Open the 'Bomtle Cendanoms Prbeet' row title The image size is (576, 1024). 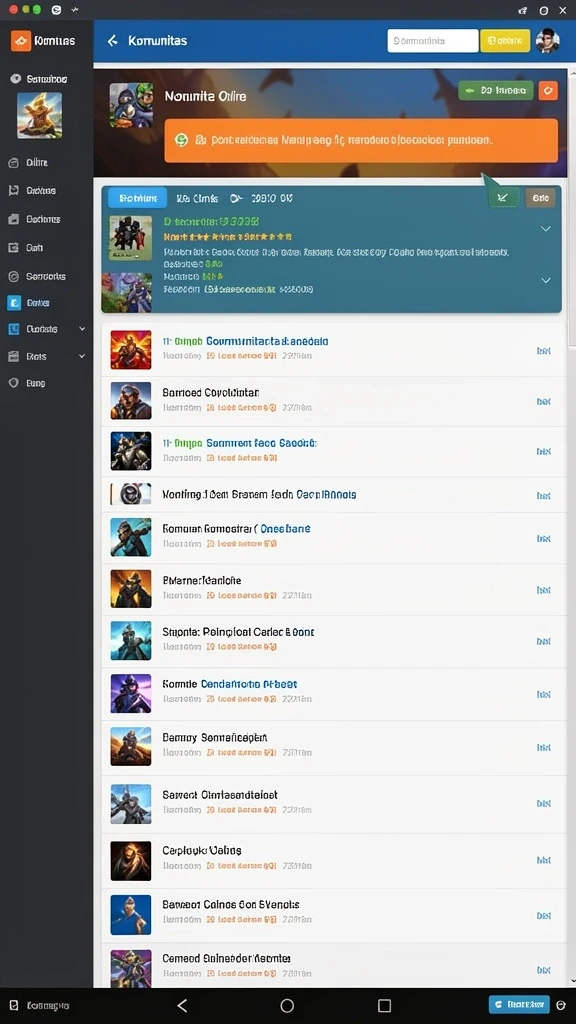point(230,684)
